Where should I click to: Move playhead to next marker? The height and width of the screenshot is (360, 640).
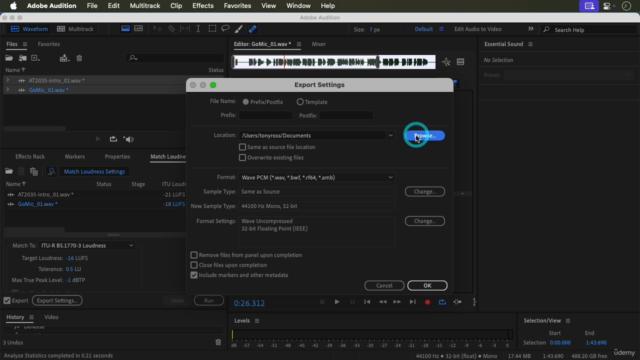pos(413,302)
